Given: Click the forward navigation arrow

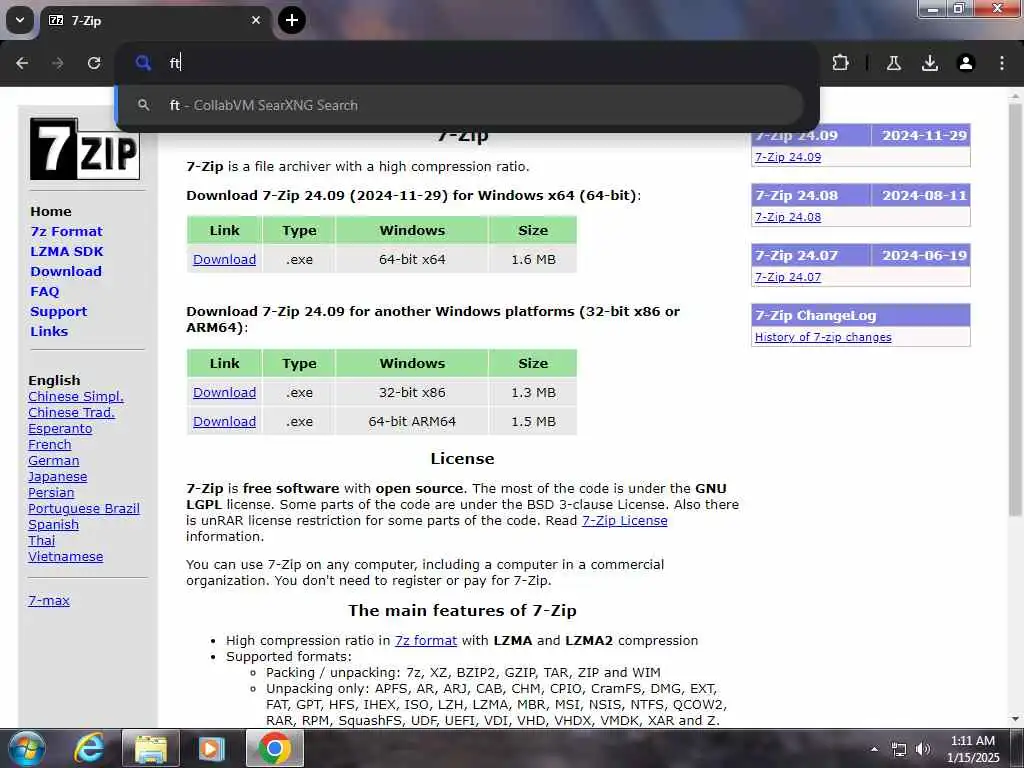Looking at the screenshot, I should coord(58,63).
